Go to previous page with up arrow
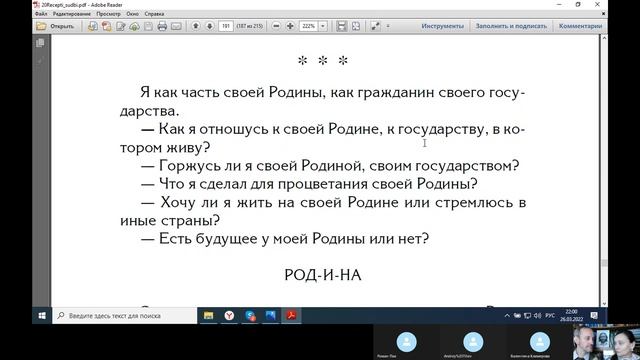 (x=196, y=26)
